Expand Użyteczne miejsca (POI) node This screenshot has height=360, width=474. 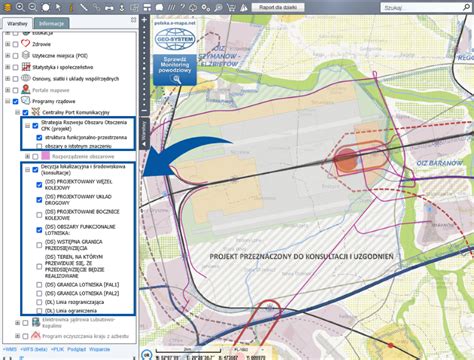pyautogui.click(x=7, y=56)
